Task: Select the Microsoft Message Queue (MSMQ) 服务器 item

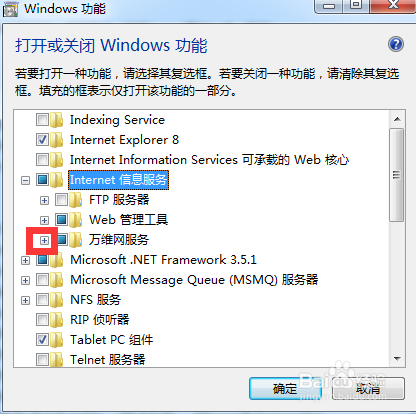Action: coord(194,280)
